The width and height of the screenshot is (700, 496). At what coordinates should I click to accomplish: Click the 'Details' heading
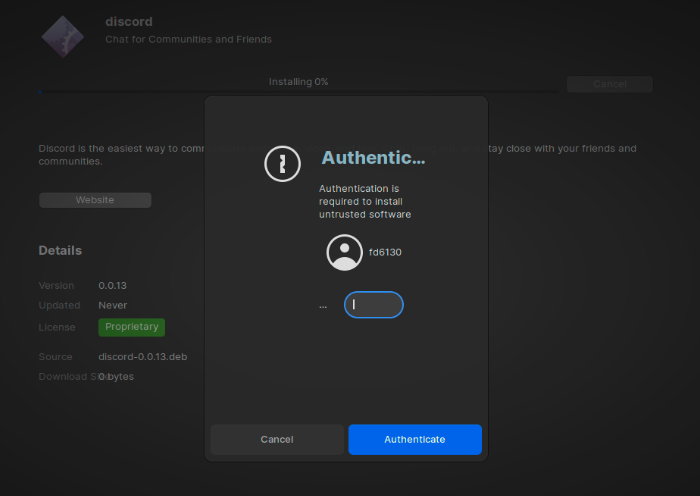coord(60,250)
